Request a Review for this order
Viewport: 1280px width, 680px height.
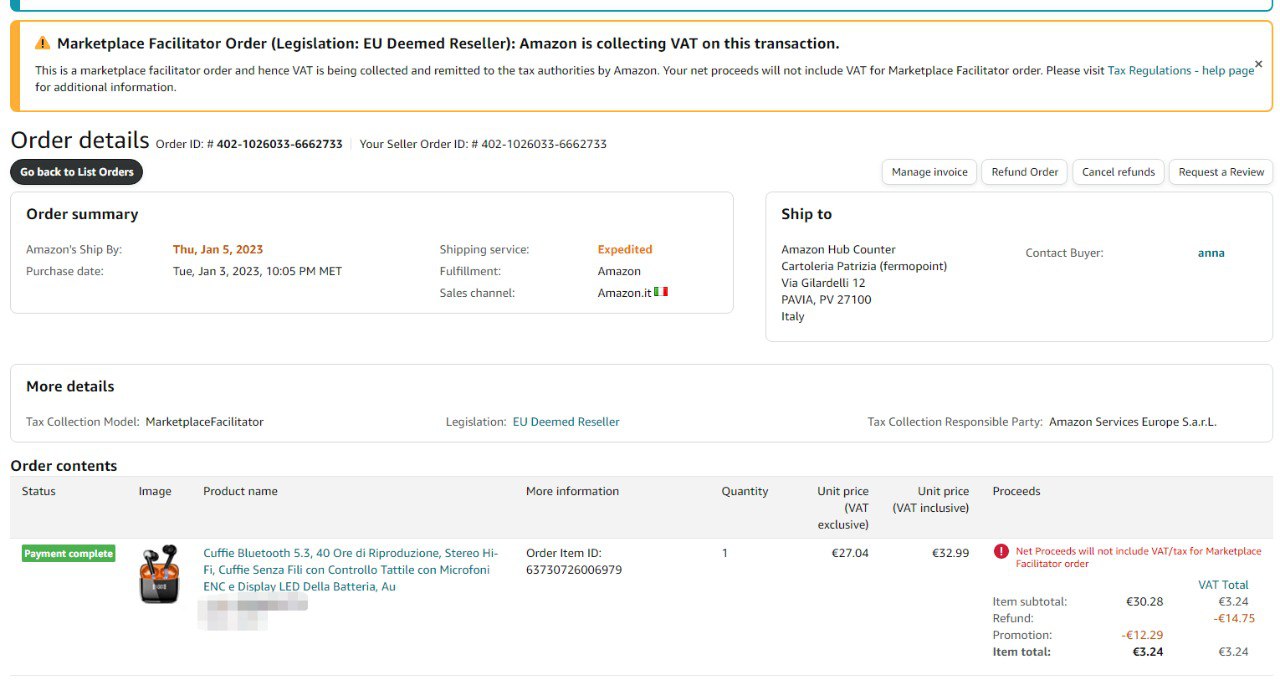1221,172
